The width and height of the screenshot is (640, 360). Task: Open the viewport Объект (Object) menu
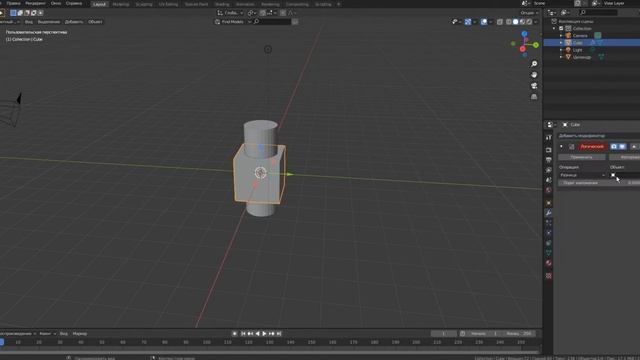[95, 22]
